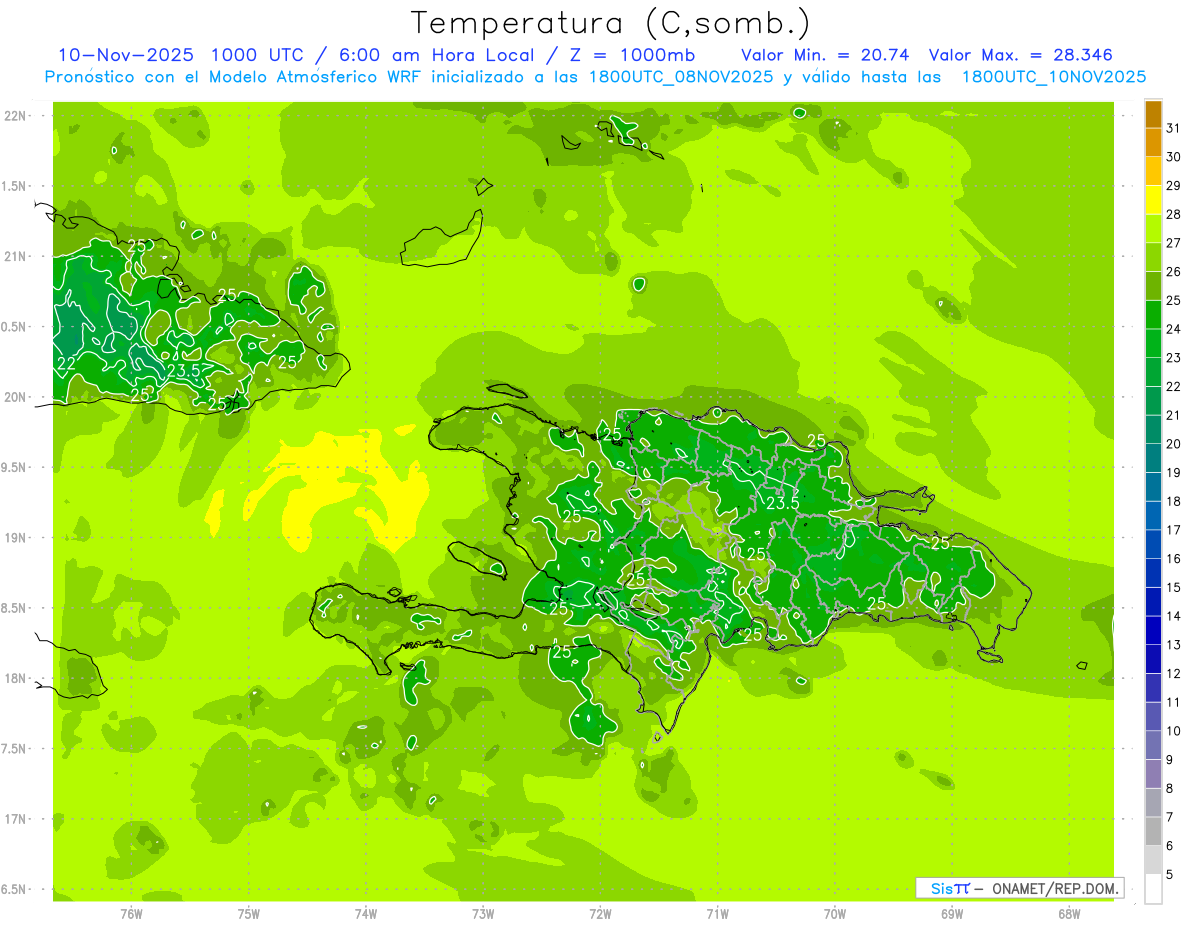Select the green 24 degree legend swatch
Viewport: 1200px width, 927px height.
pos(1153,315)
